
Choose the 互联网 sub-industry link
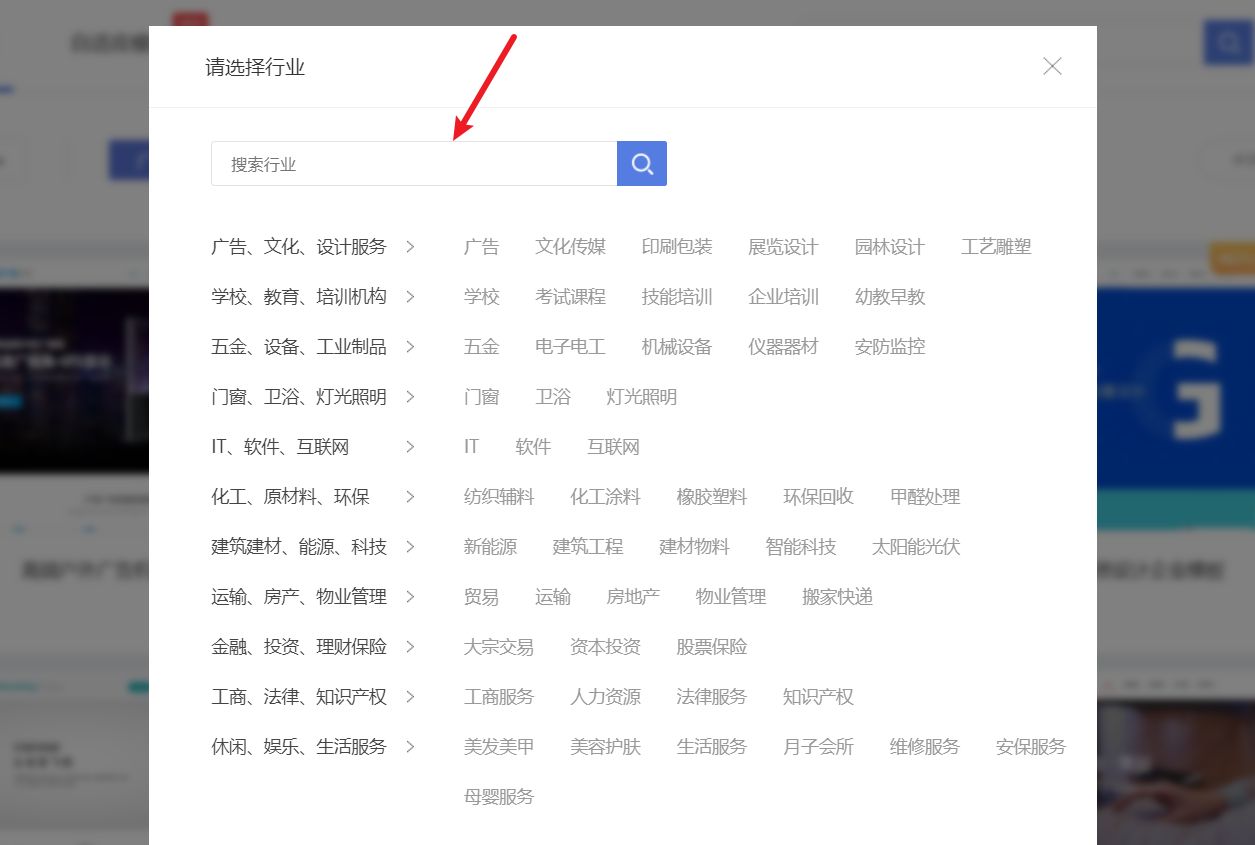click(613, 447)
